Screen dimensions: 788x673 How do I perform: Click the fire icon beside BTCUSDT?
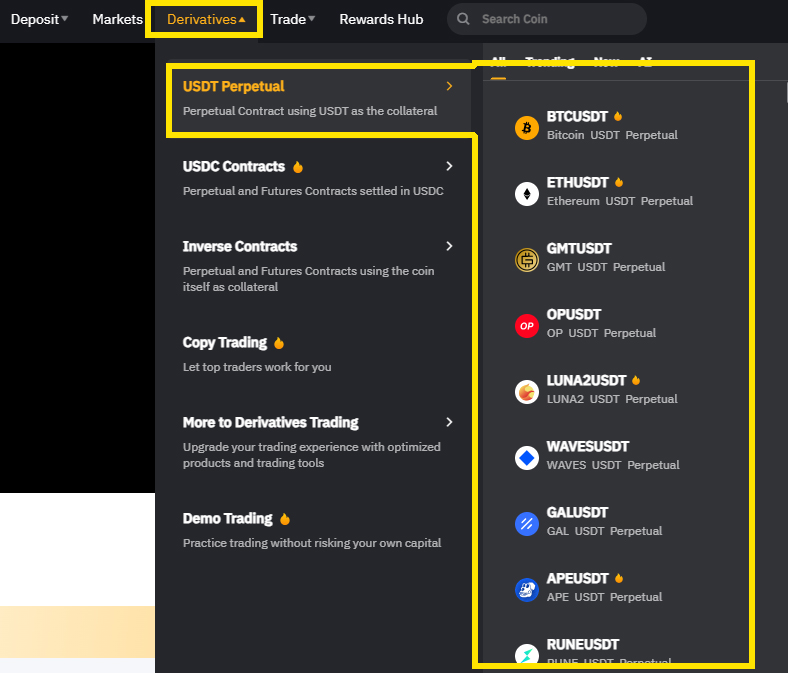[x=618, y=116]
